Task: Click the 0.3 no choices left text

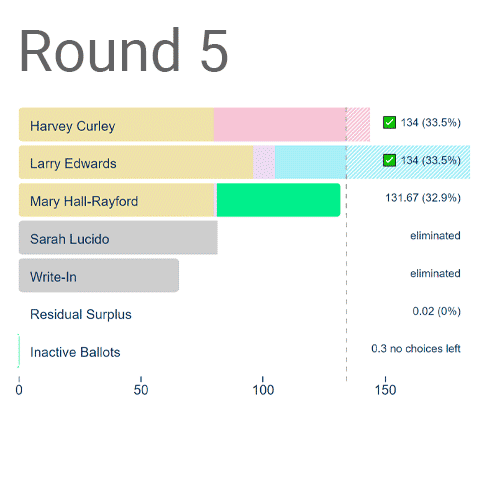Action: tap(416, 349)
